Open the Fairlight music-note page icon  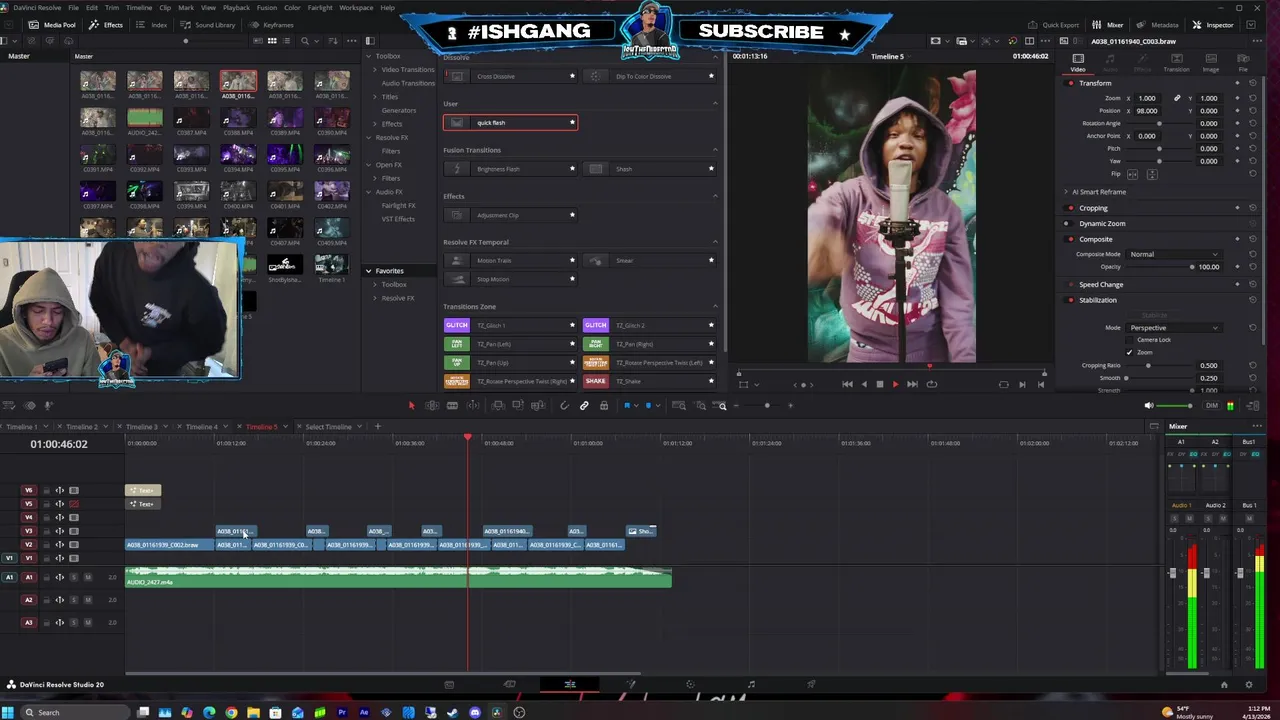751,684
